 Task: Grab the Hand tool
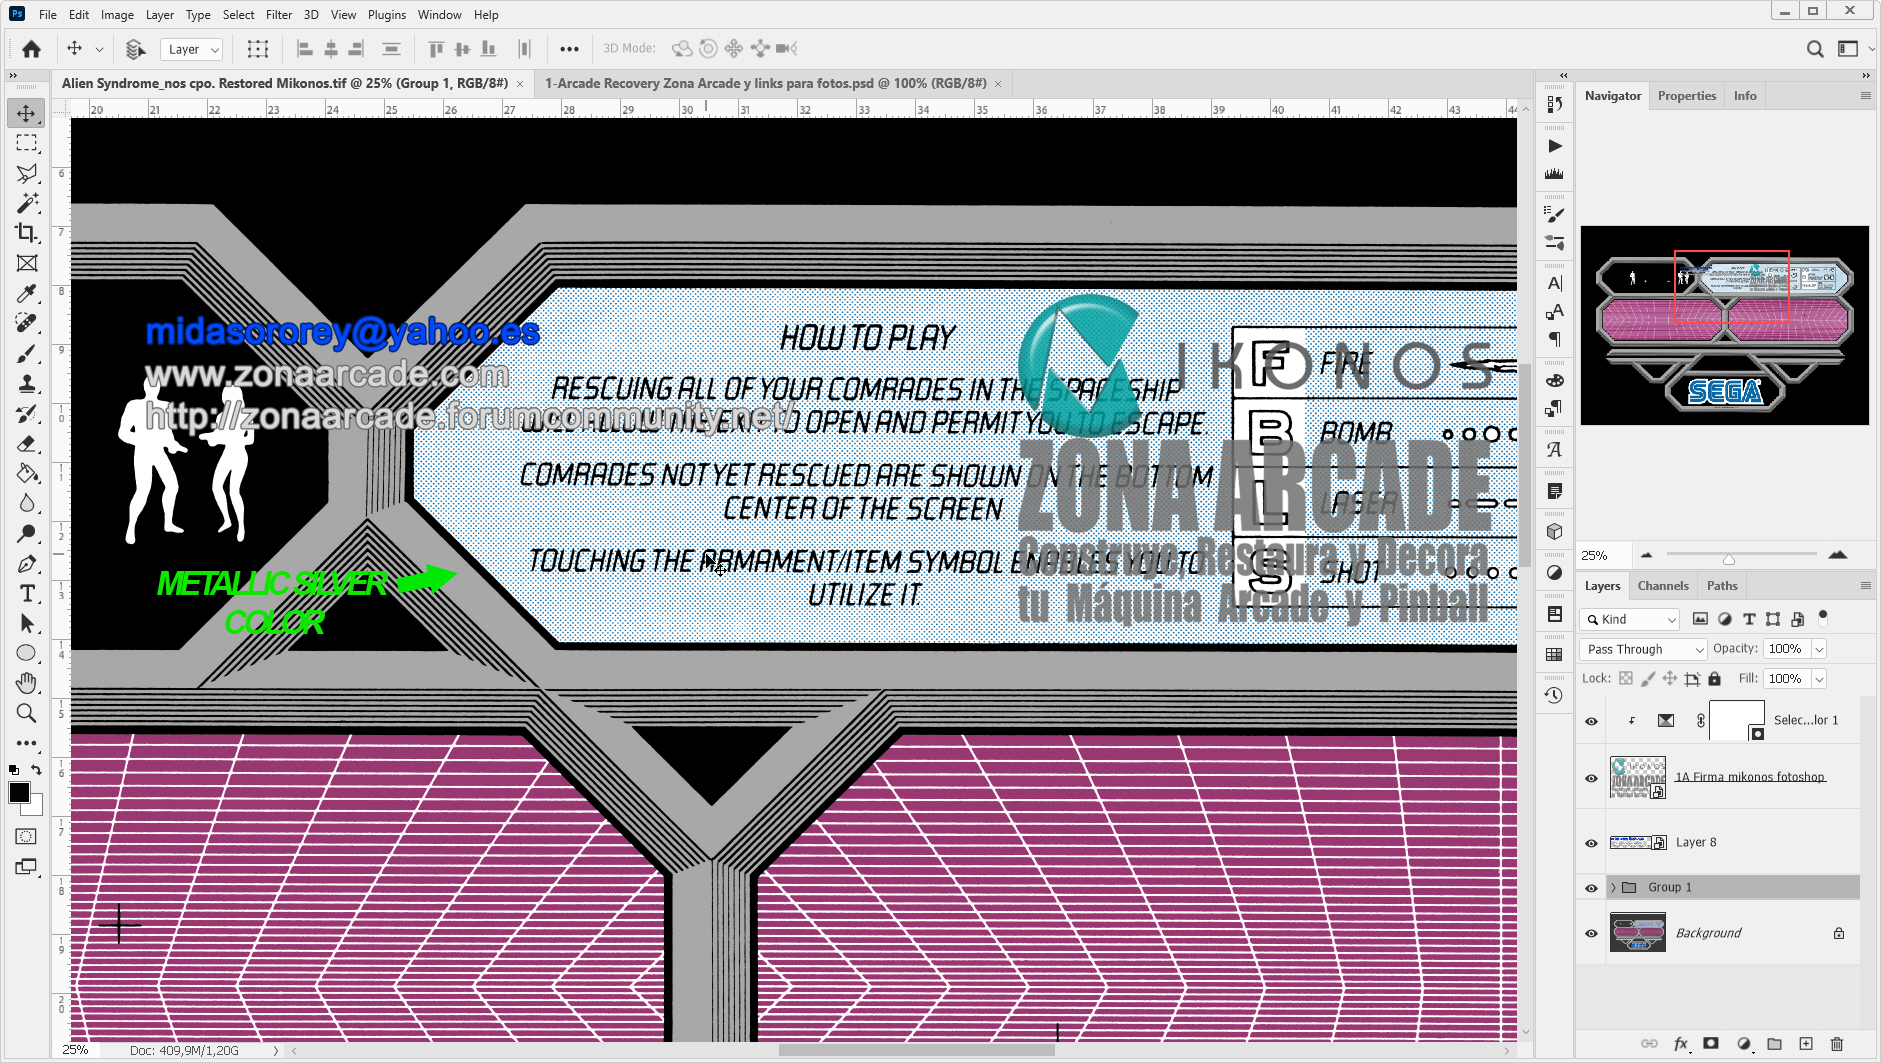point(27,683)
